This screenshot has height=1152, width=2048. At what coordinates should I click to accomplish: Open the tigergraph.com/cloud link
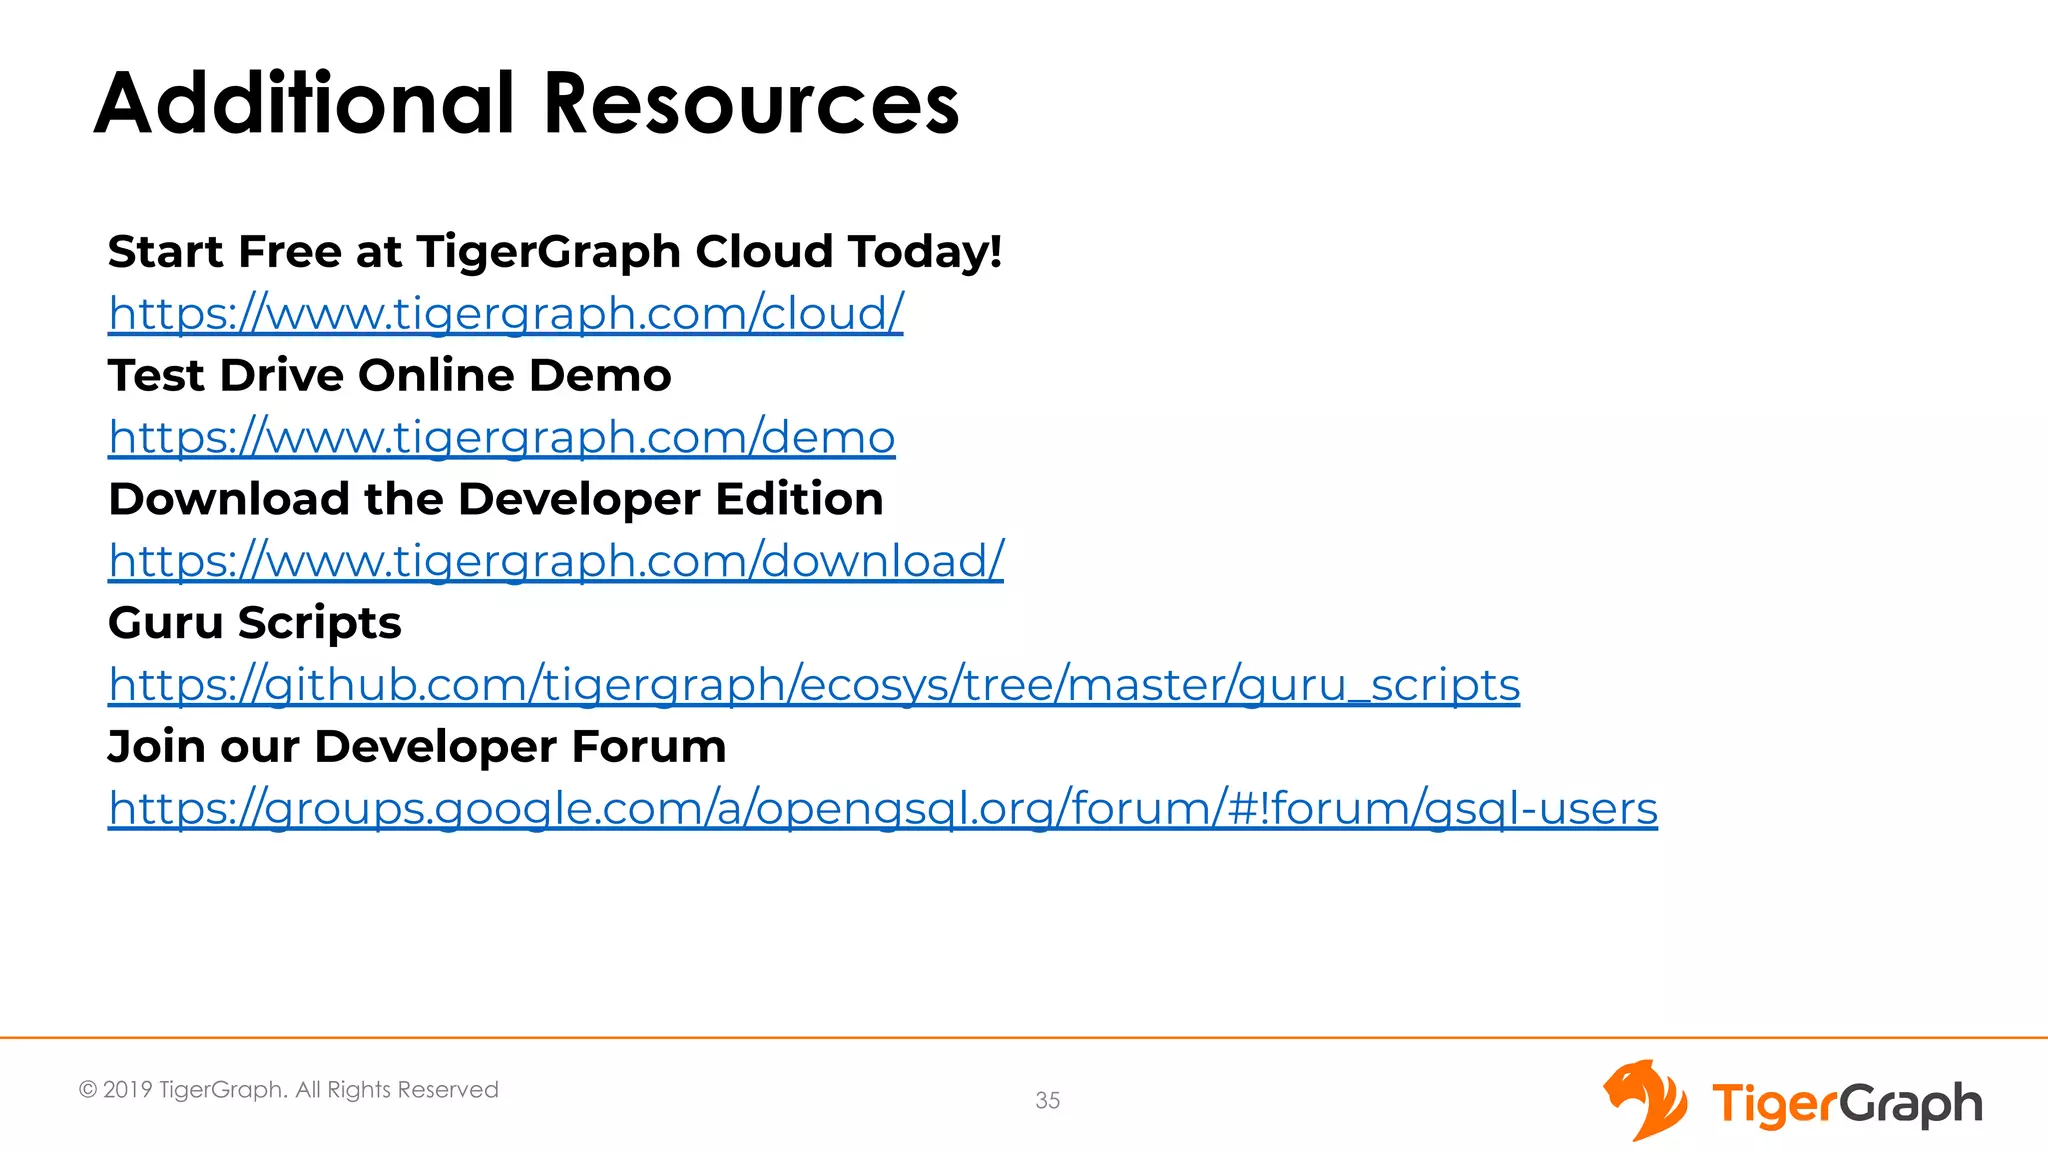click(x=506, y=313)
